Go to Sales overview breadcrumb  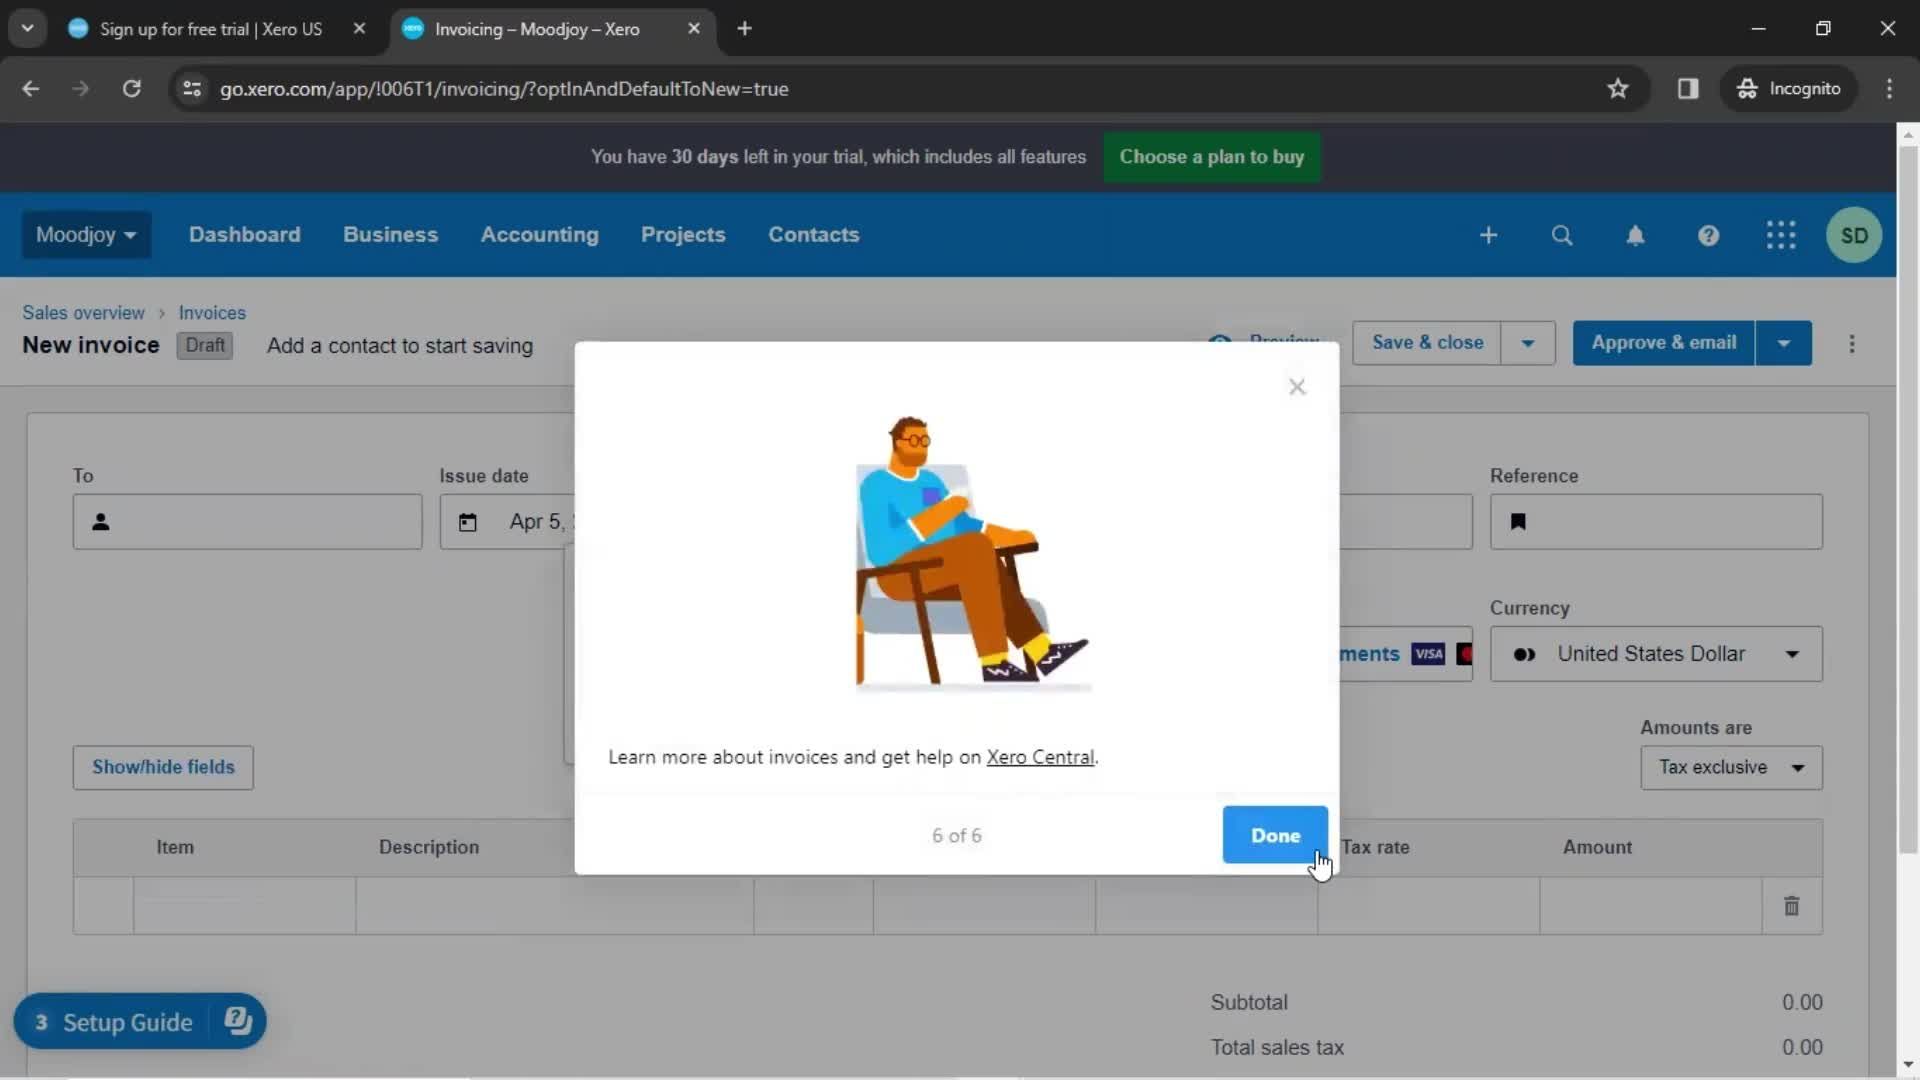coord(83,313)
